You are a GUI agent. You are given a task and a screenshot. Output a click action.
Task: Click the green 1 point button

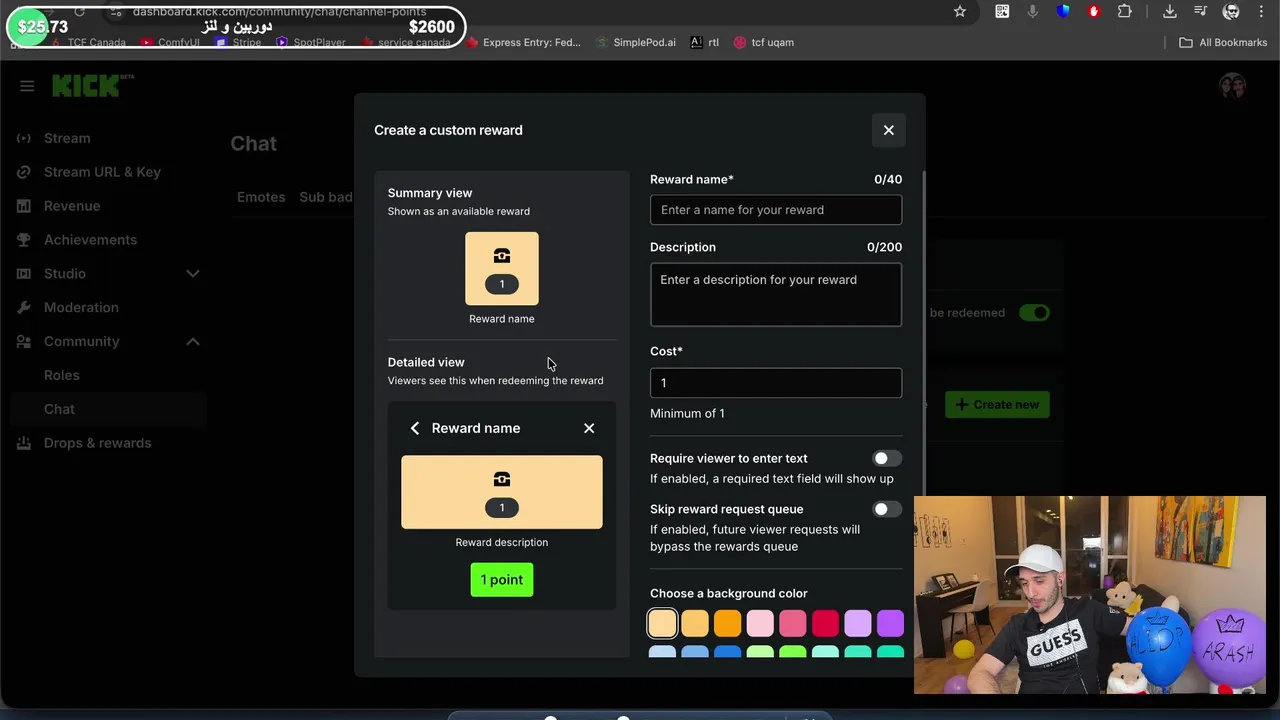502,580
